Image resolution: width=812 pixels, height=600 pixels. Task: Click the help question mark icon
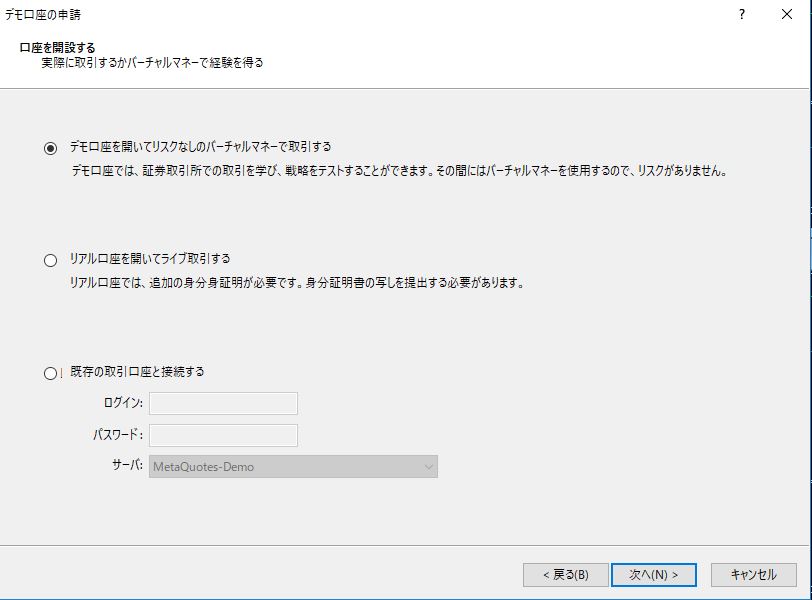tap(742, 14)
